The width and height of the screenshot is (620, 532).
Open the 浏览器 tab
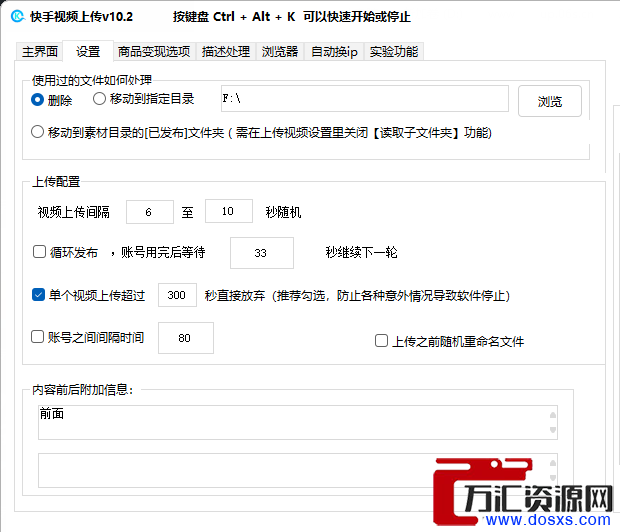pos(280,51)
